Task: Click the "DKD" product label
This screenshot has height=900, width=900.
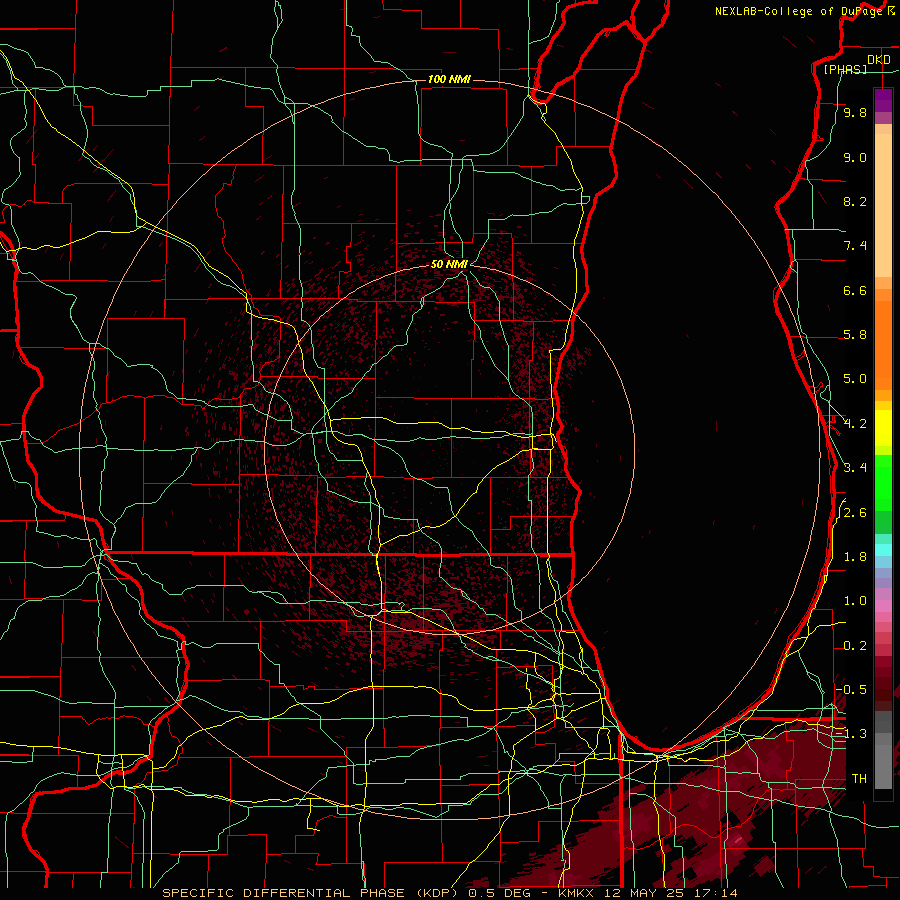Action: (x=878, y=60)
